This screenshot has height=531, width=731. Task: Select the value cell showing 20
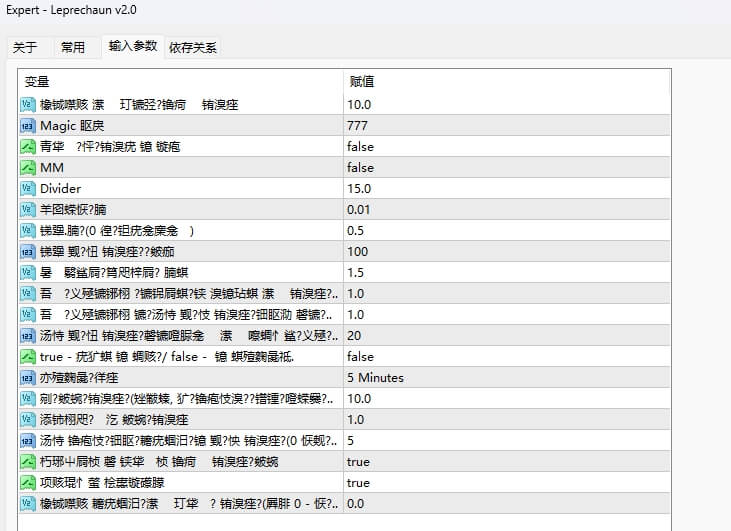507,336
